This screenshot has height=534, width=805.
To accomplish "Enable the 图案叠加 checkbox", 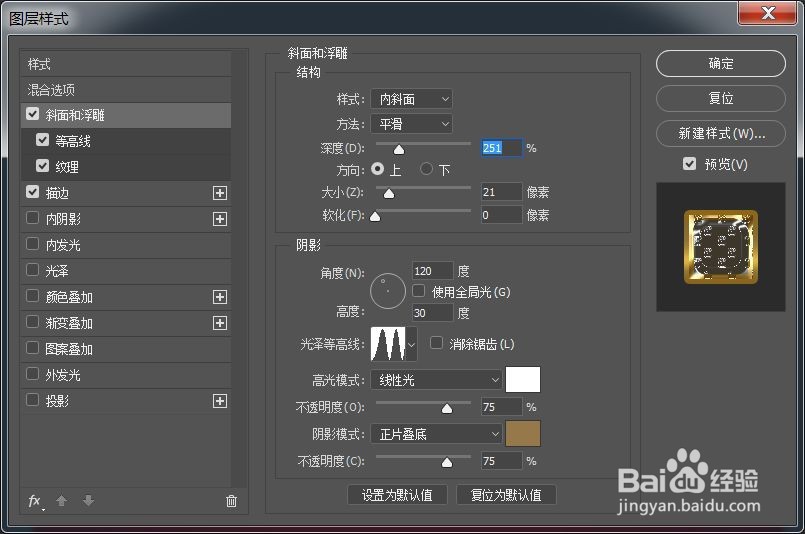I will click(32, 348).
